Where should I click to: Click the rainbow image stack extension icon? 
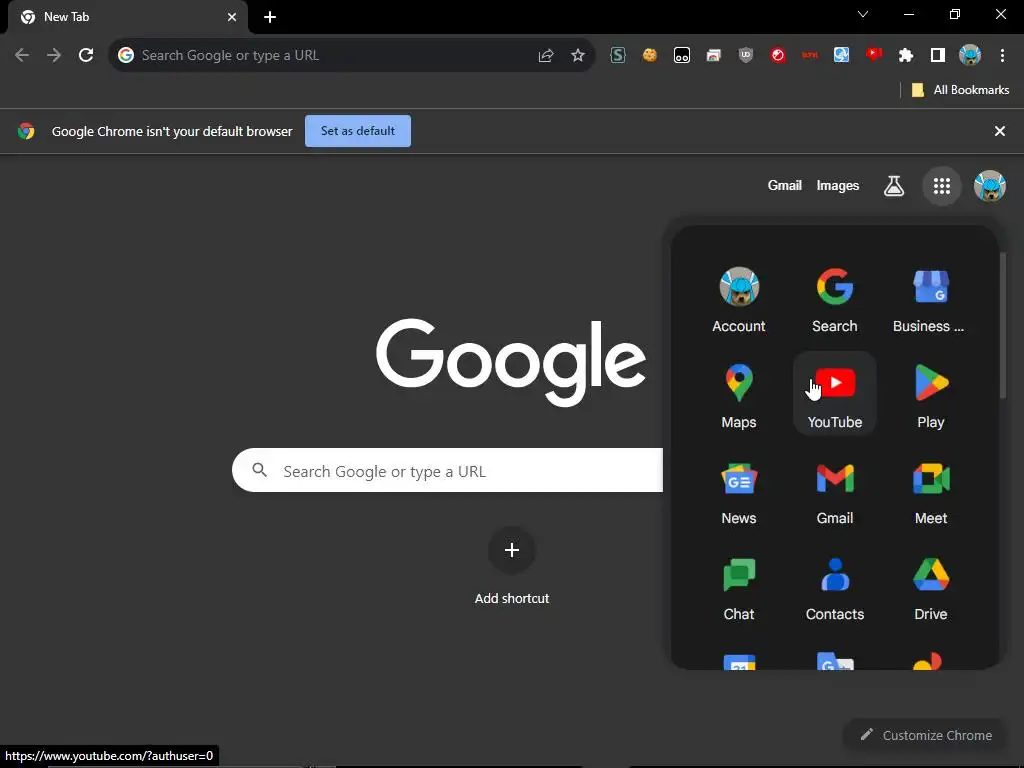[714, 56]
